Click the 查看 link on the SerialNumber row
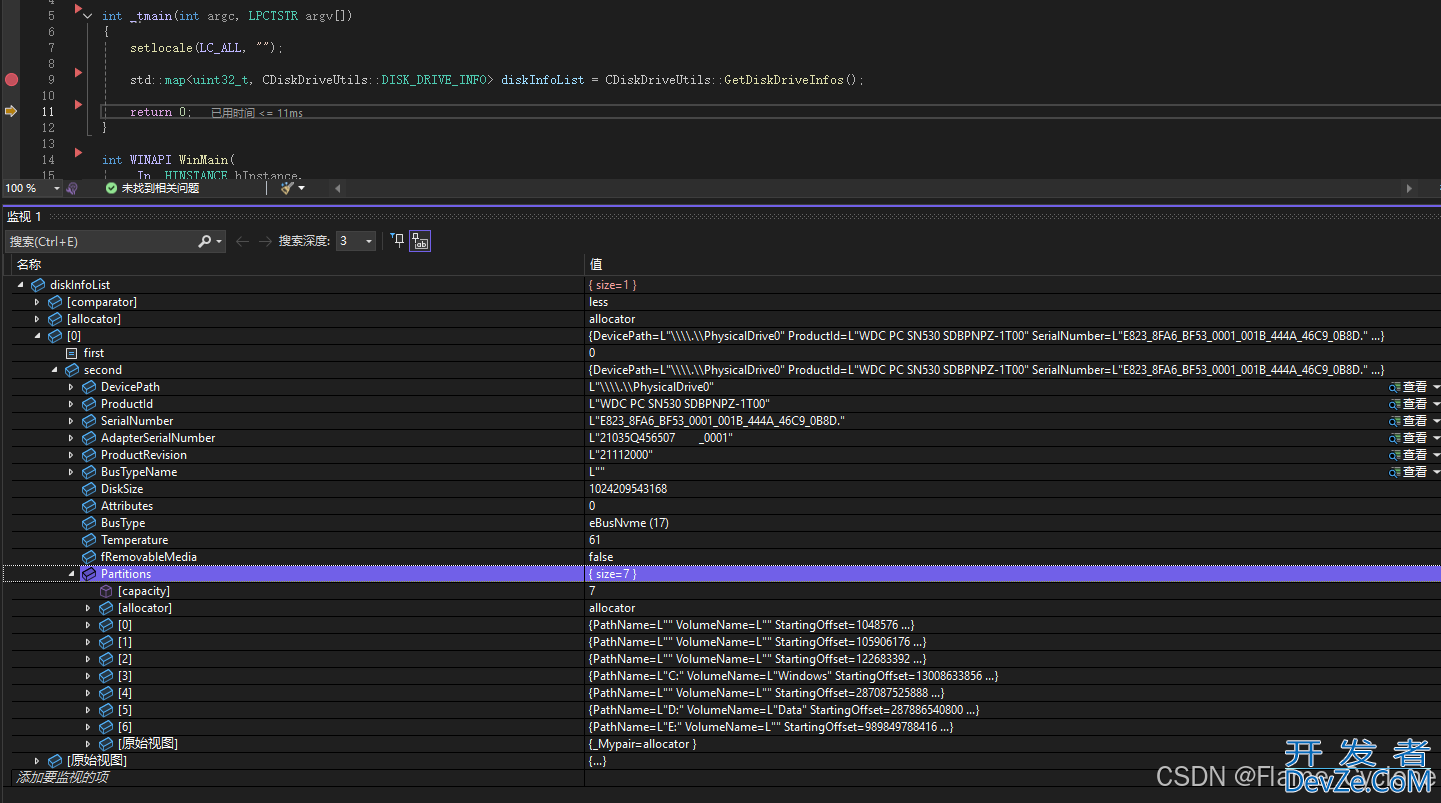 [x=1415, y=421]
